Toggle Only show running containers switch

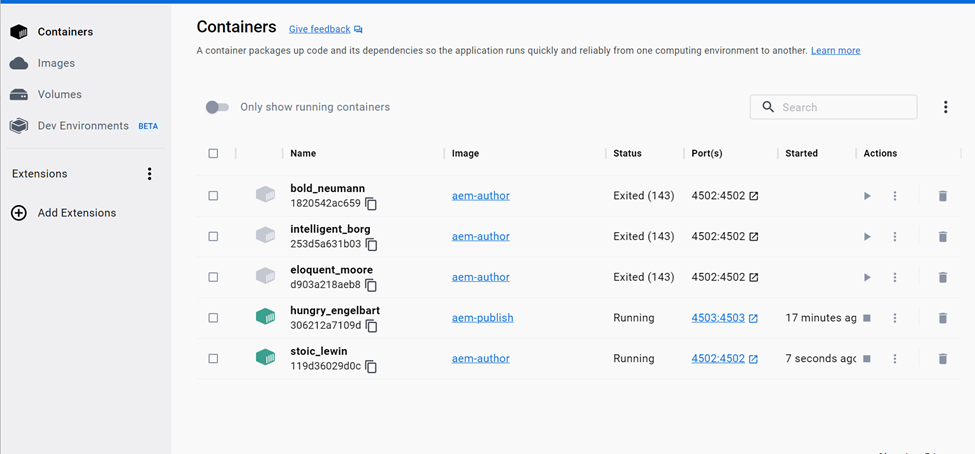click(217, 107)
